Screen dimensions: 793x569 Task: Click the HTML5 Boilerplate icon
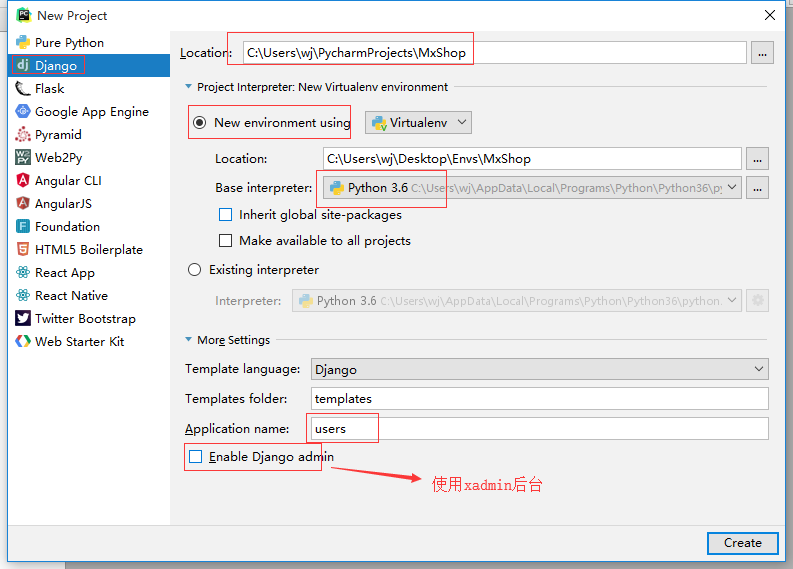23,249
